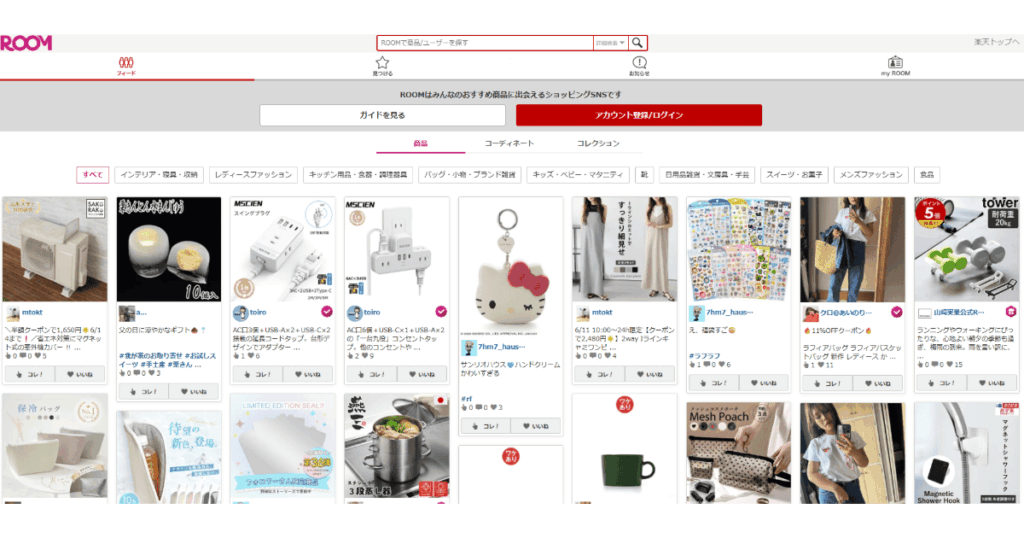Open the notifications exclamation icon
1024x538 pixels.
639,66
